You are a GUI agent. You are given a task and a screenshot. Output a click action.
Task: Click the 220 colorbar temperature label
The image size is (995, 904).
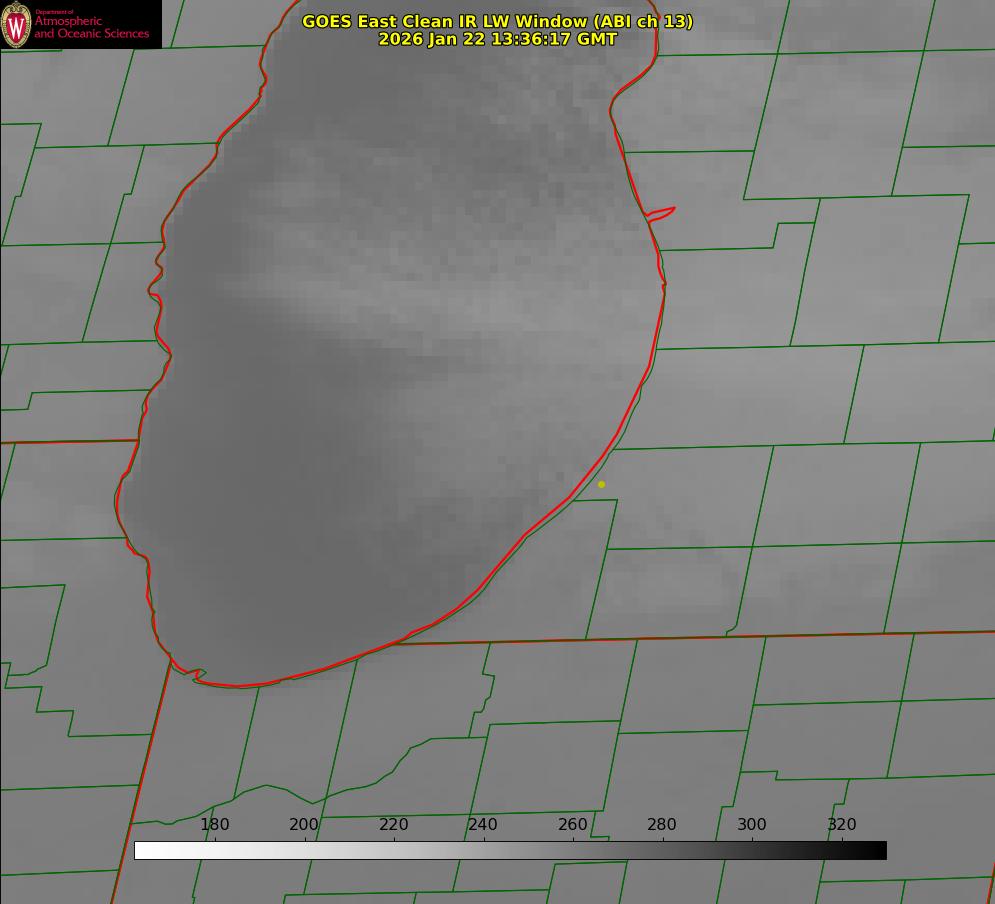[x=394, y=825]
